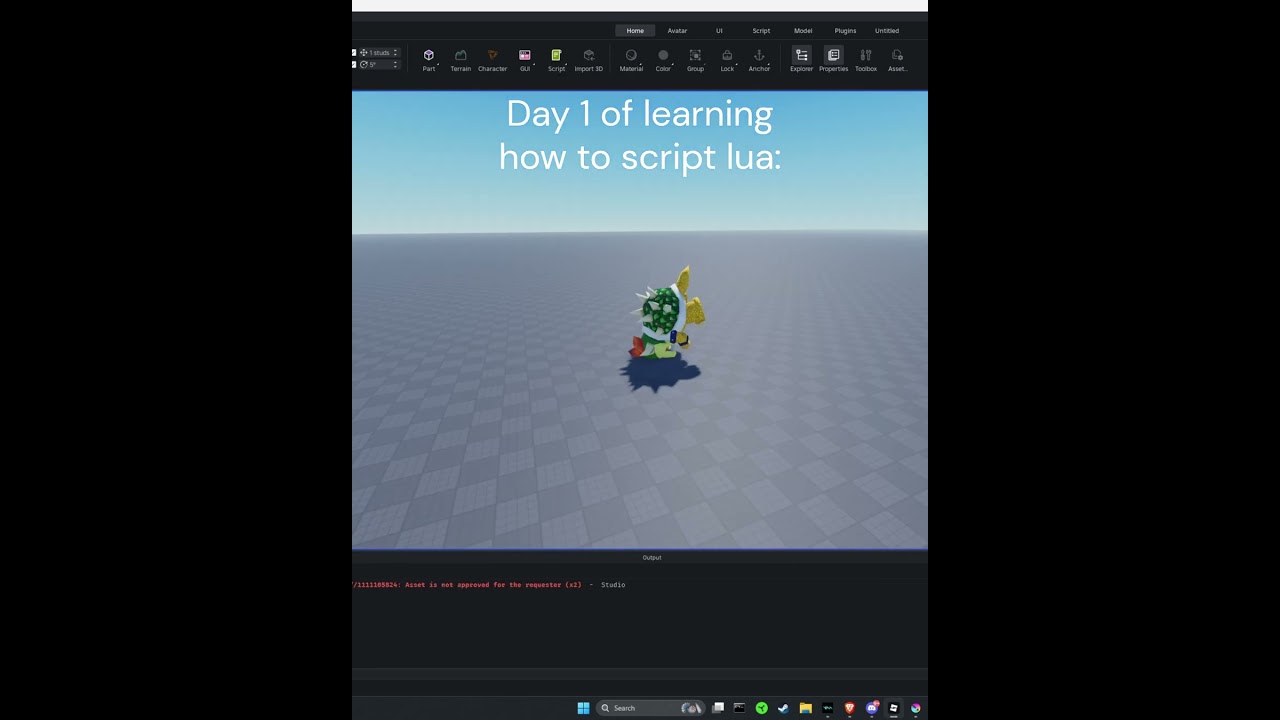This screenshot has width=1280, height=720.
Task: Open the Terminal taskbar icon
Action: pyautogui.click(x=740, y=708)
